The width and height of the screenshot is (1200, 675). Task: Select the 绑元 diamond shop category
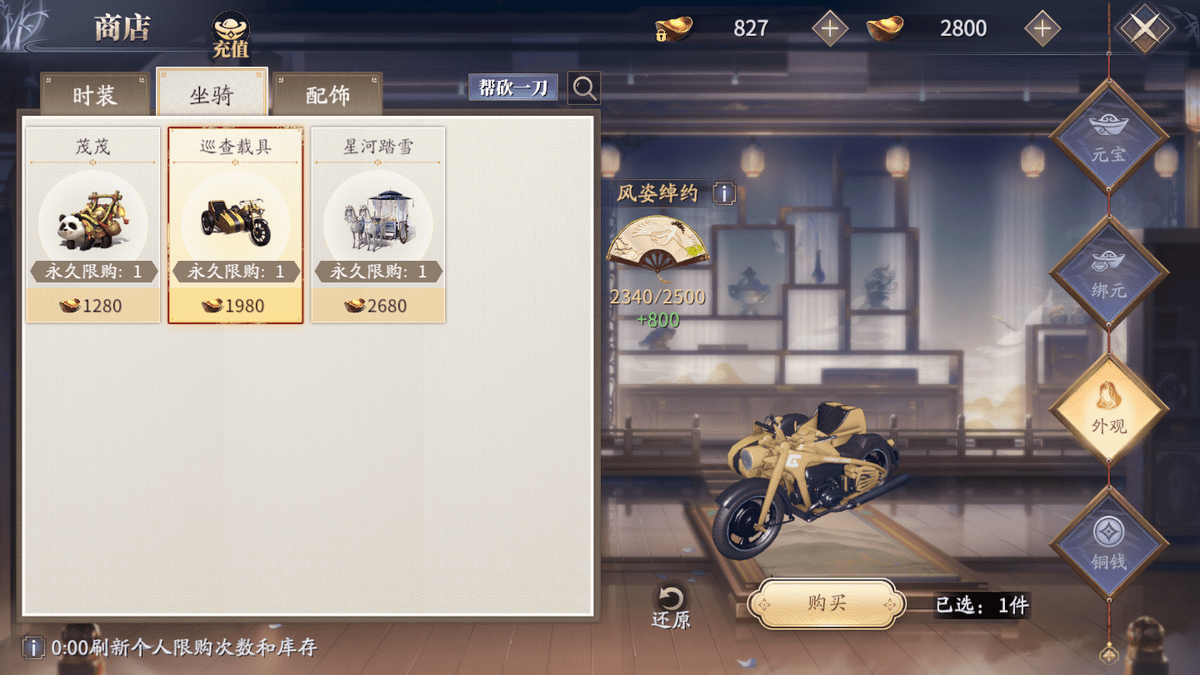tap(1108, 273)
